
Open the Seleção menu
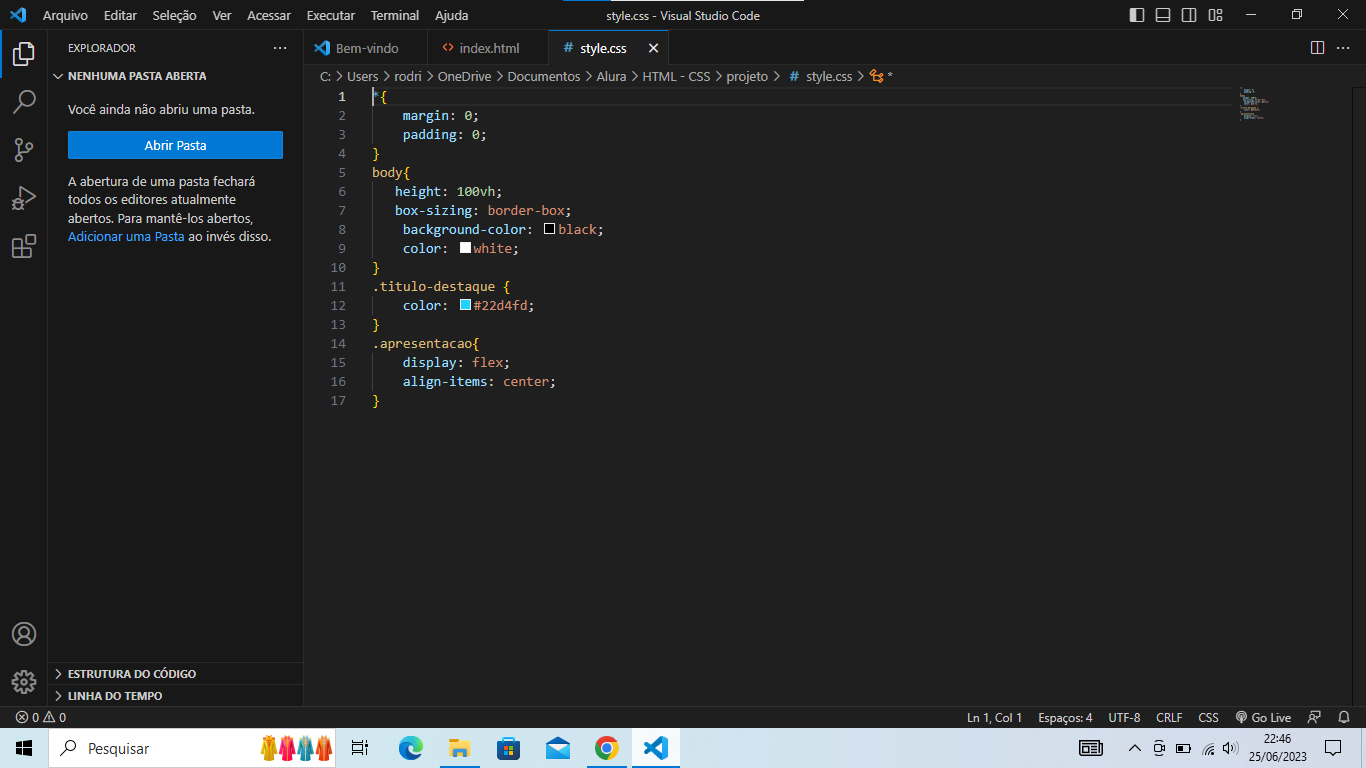point(175,15)
